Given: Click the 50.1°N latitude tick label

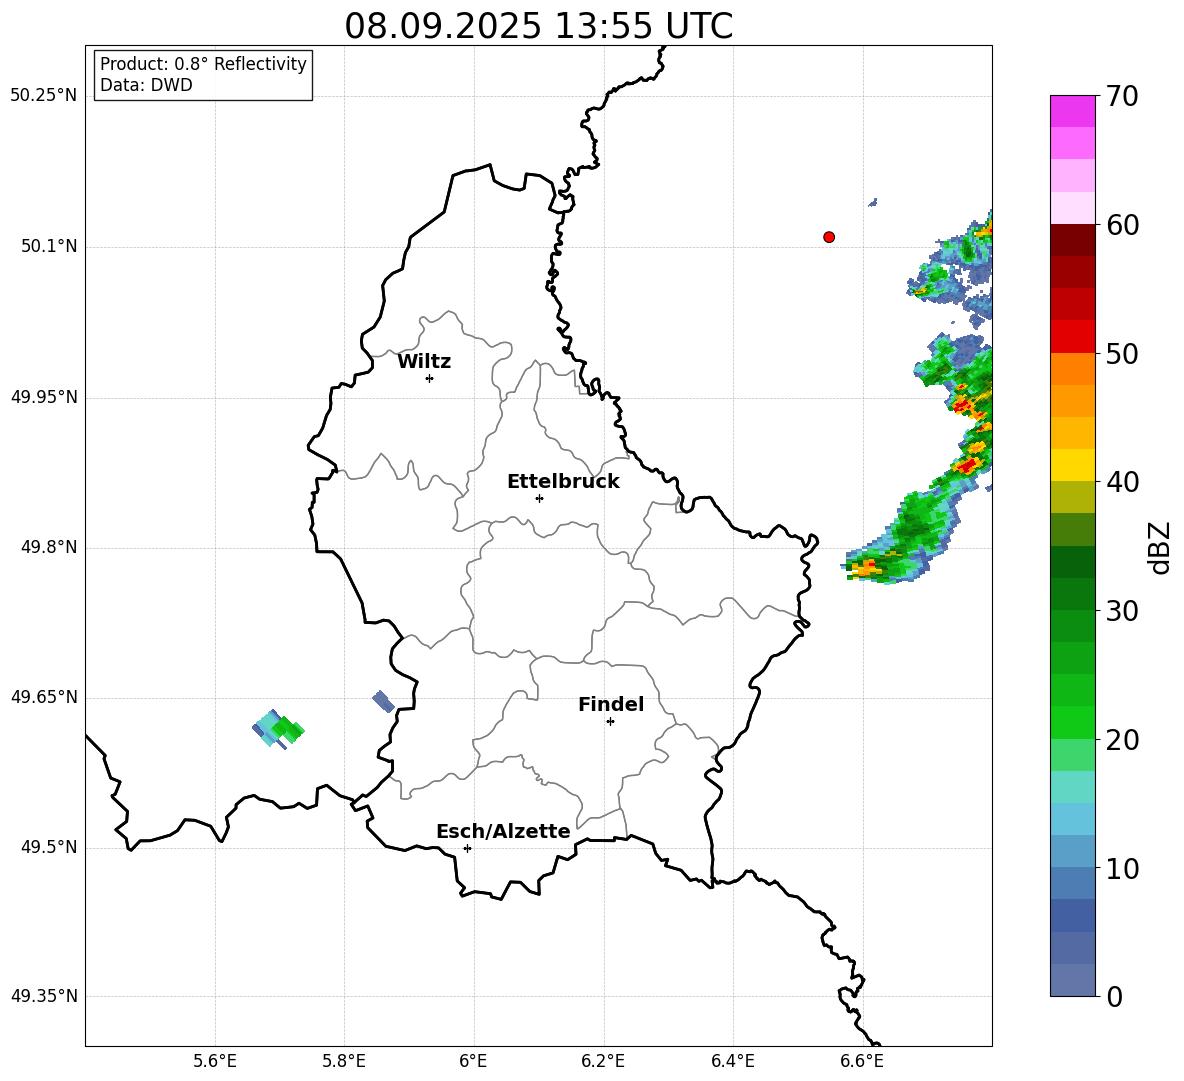Looking at the screenshot, I should pos(49,246).
